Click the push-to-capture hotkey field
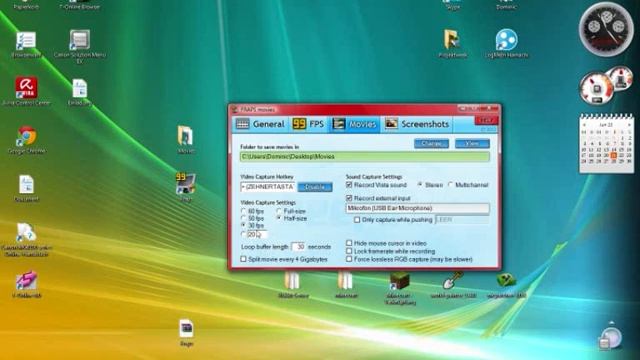This screenshot has height=360, width=640. (462, 220)
